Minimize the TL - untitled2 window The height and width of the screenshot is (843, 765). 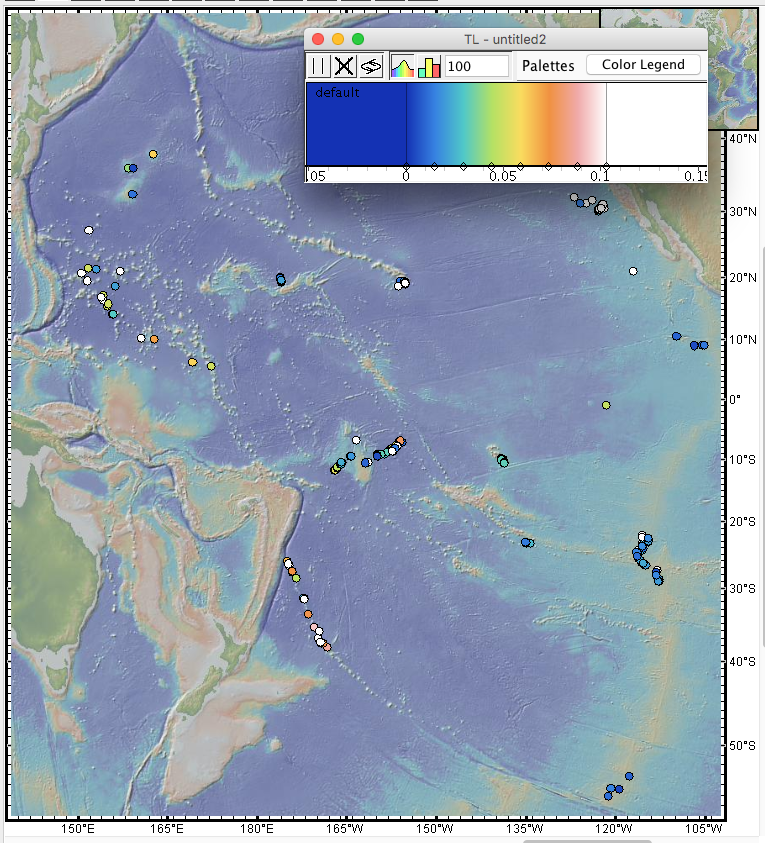click(338, 39)
